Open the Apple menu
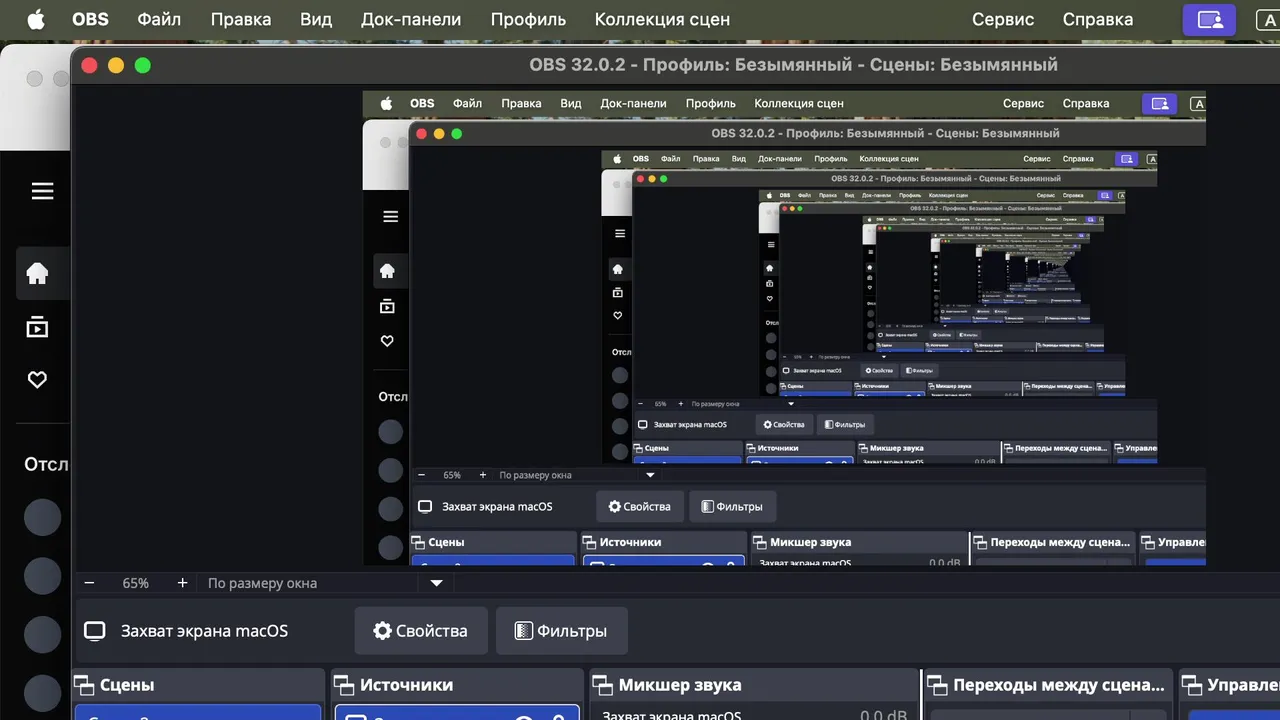1280x720 pixels. 35,20
